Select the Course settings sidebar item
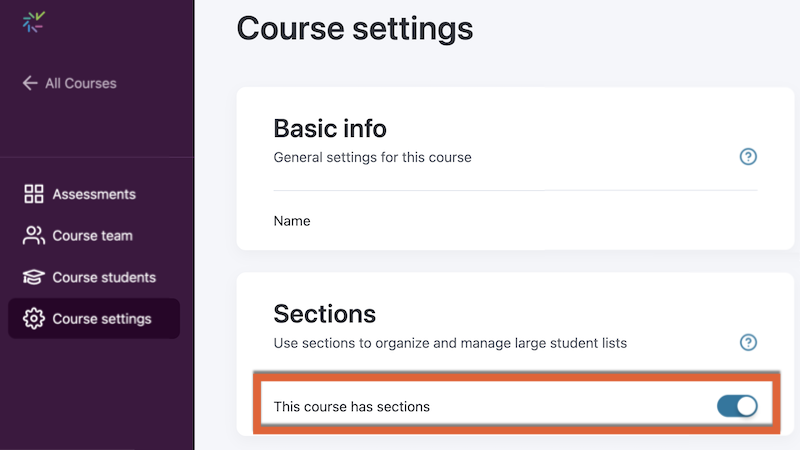800x450 pixels. point(101,319)
